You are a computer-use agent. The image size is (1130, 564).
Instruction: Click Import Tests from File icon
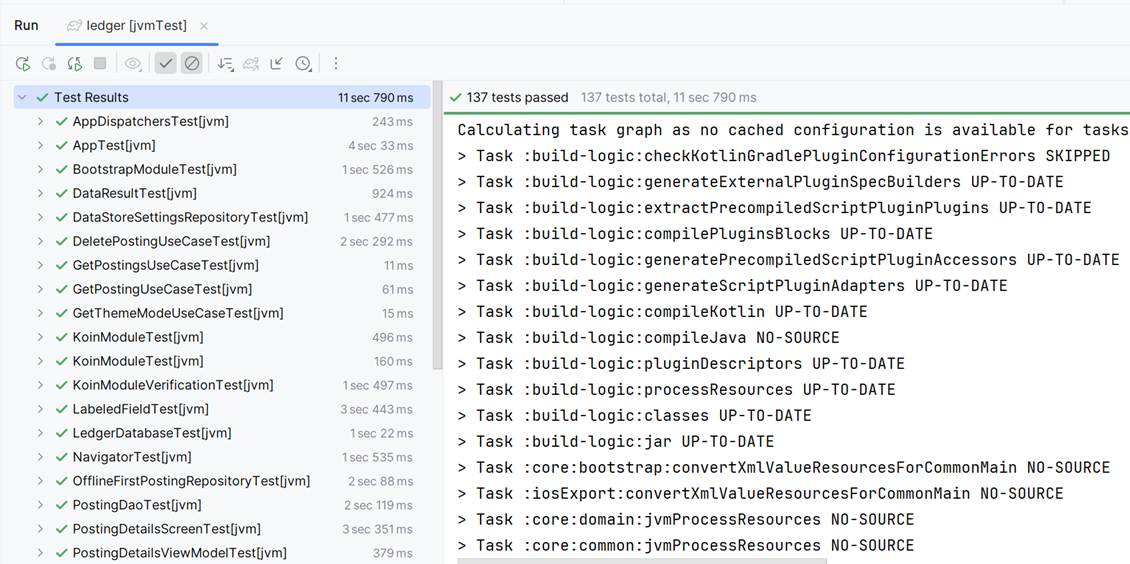point(277,63)
